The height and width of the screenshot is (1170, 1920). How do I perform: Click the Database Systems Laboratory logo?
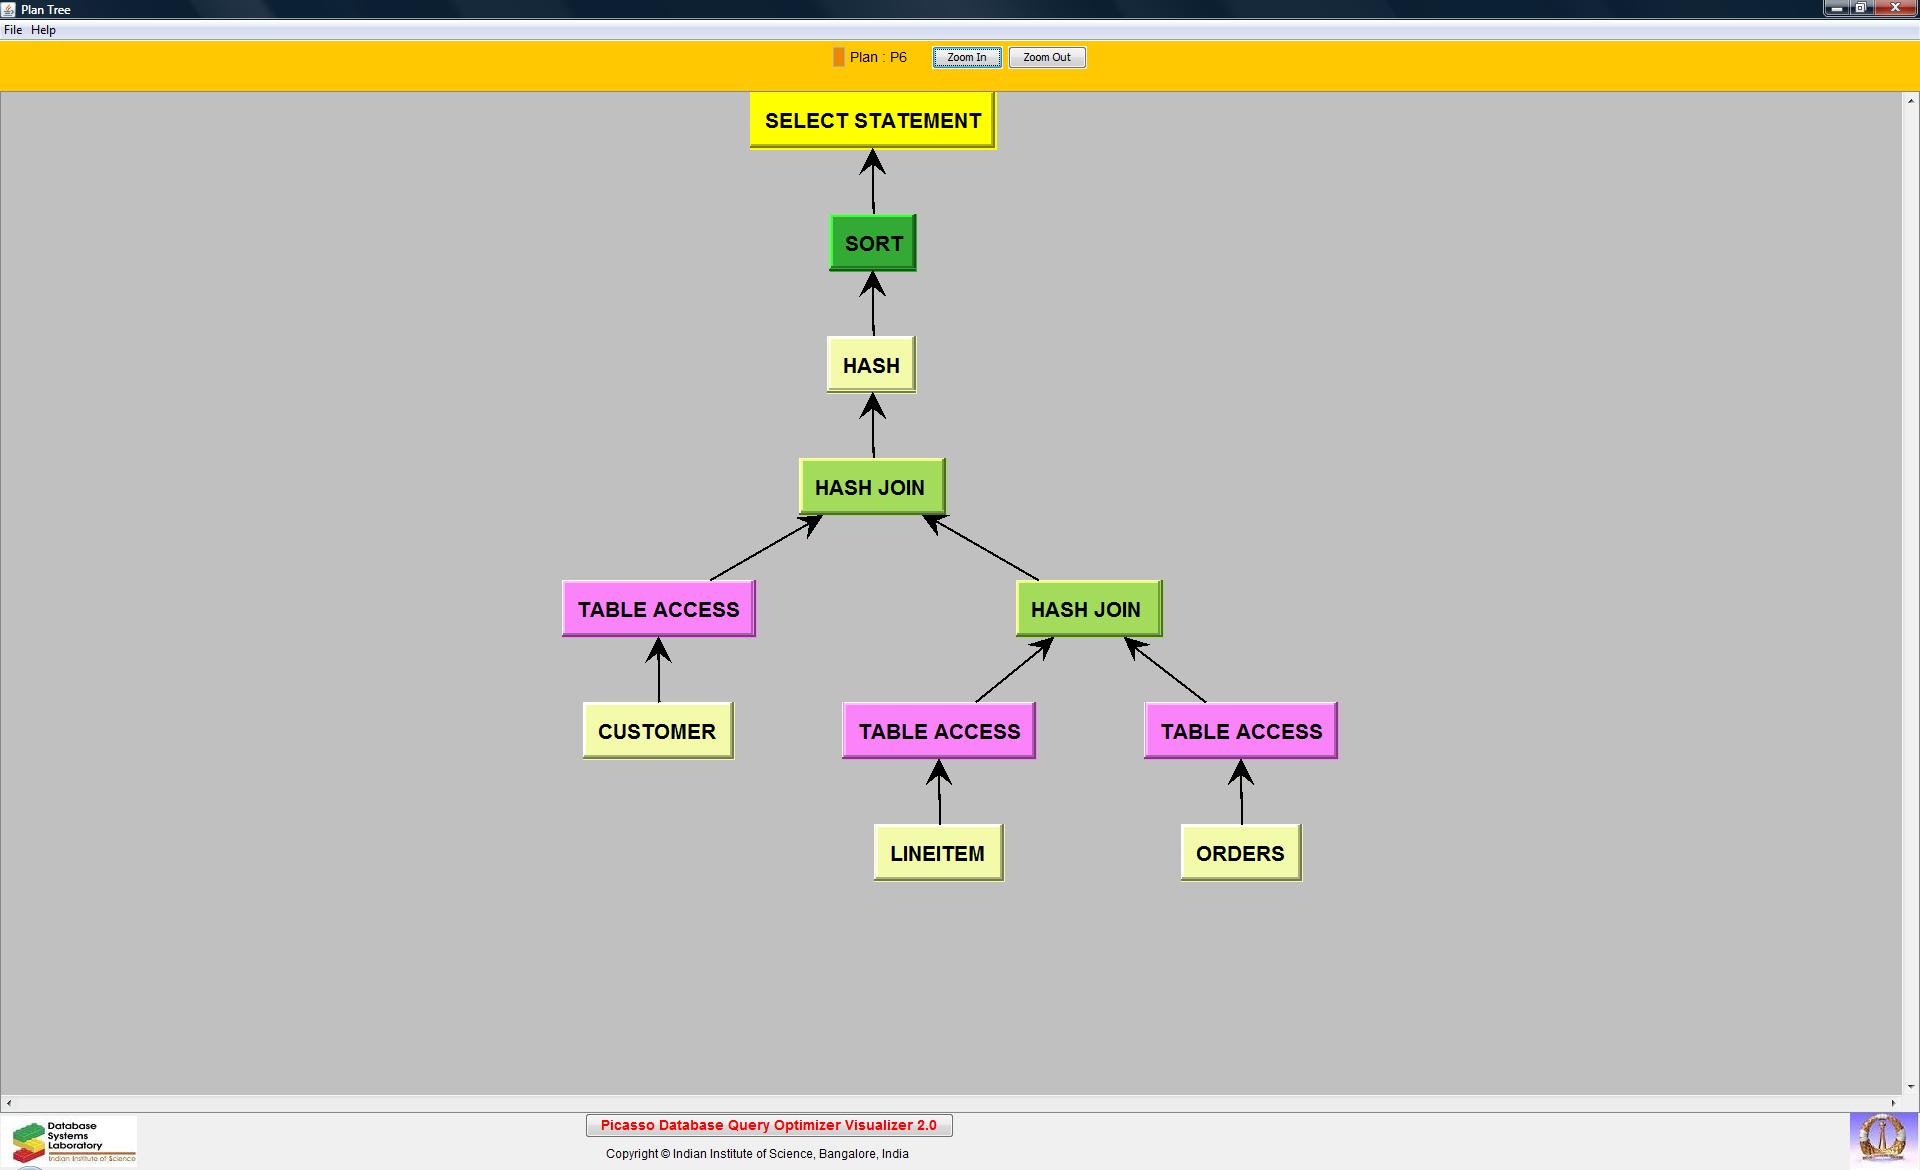point(70,1141)
